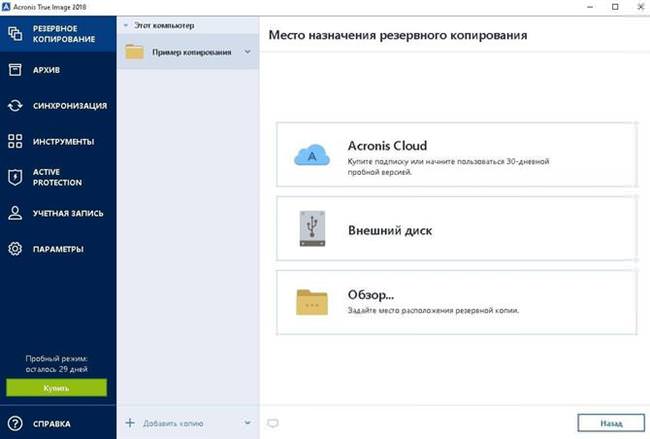
Task: Click the Acronis Cloud icon
Action: click(x=312, y=155)
